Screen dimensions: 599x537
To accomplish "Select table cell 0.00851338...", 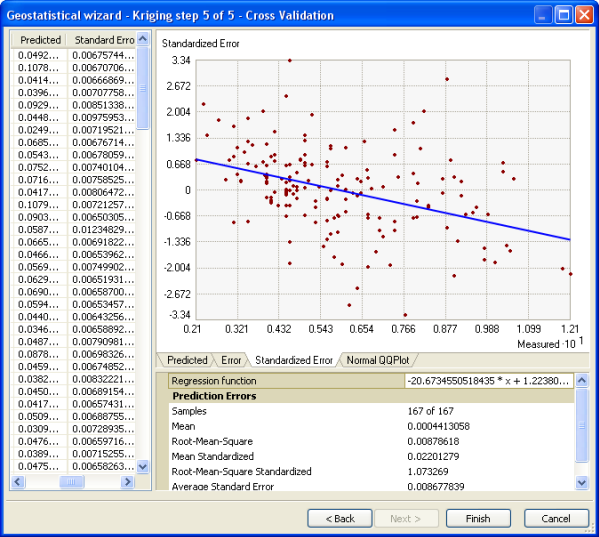I will [102, 105].
